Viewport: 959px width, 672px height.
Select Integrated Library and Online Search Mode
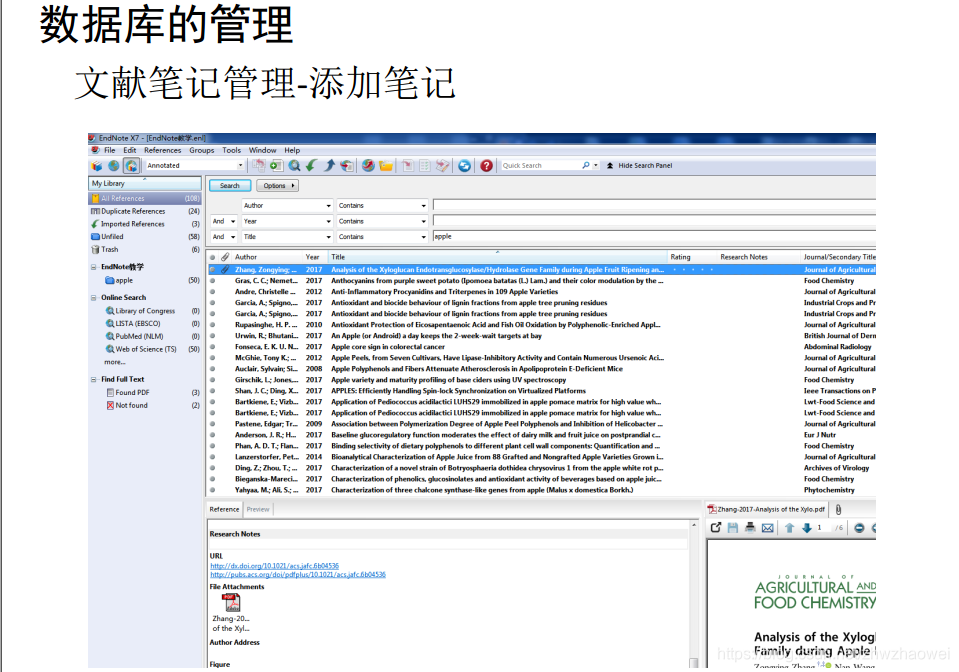[x=131, y=166]
